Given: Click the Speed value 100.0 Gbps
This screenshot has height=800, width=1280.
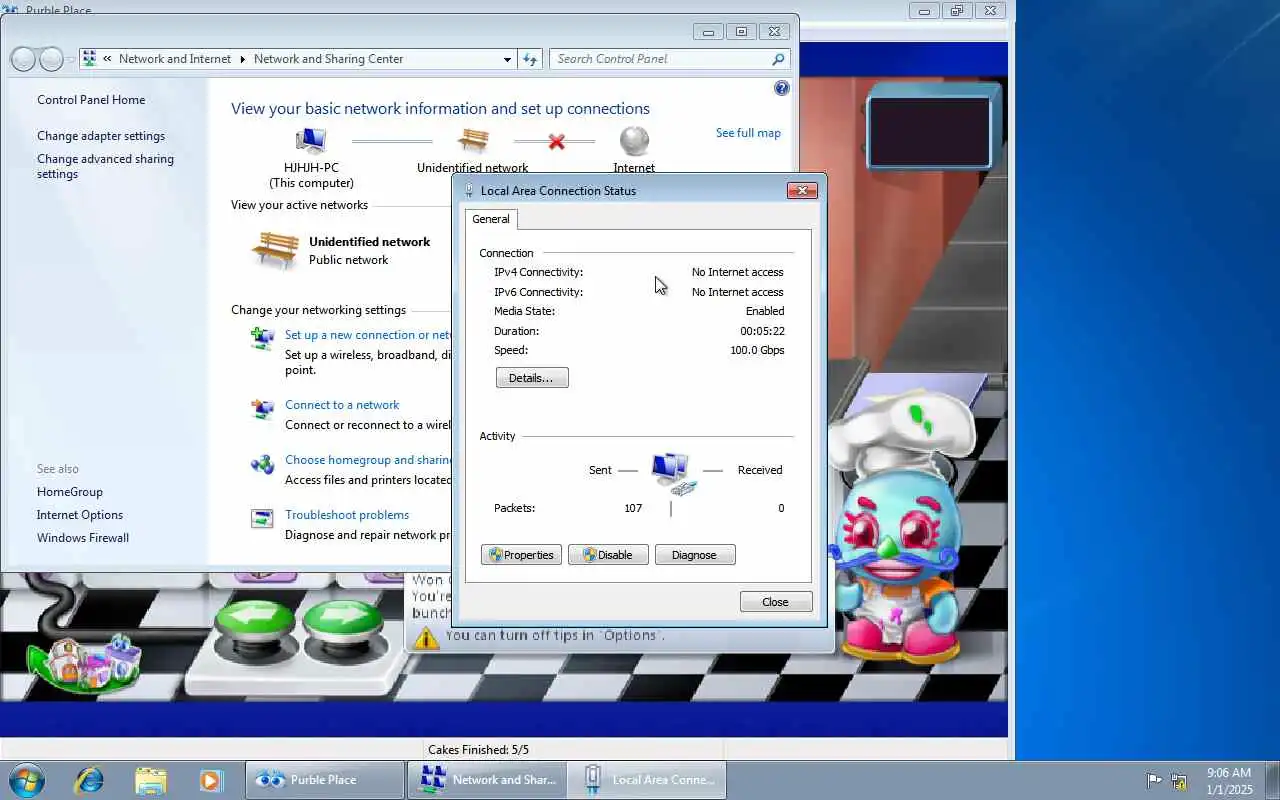Looking at the screenshot, I should [x=757, y=350].
